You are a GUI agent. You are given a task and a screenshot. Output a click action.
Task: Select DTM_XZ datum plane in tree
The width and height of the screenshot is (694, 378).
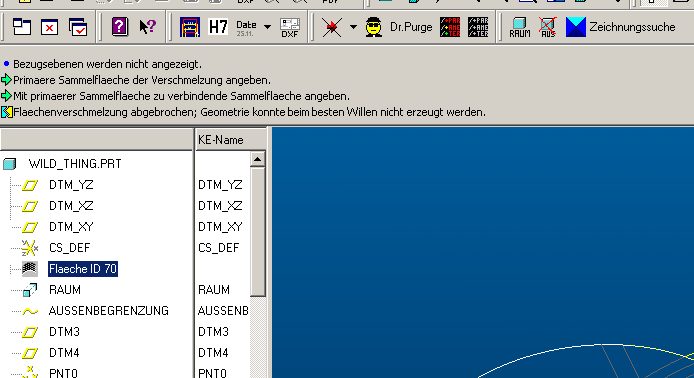(71, 206)
